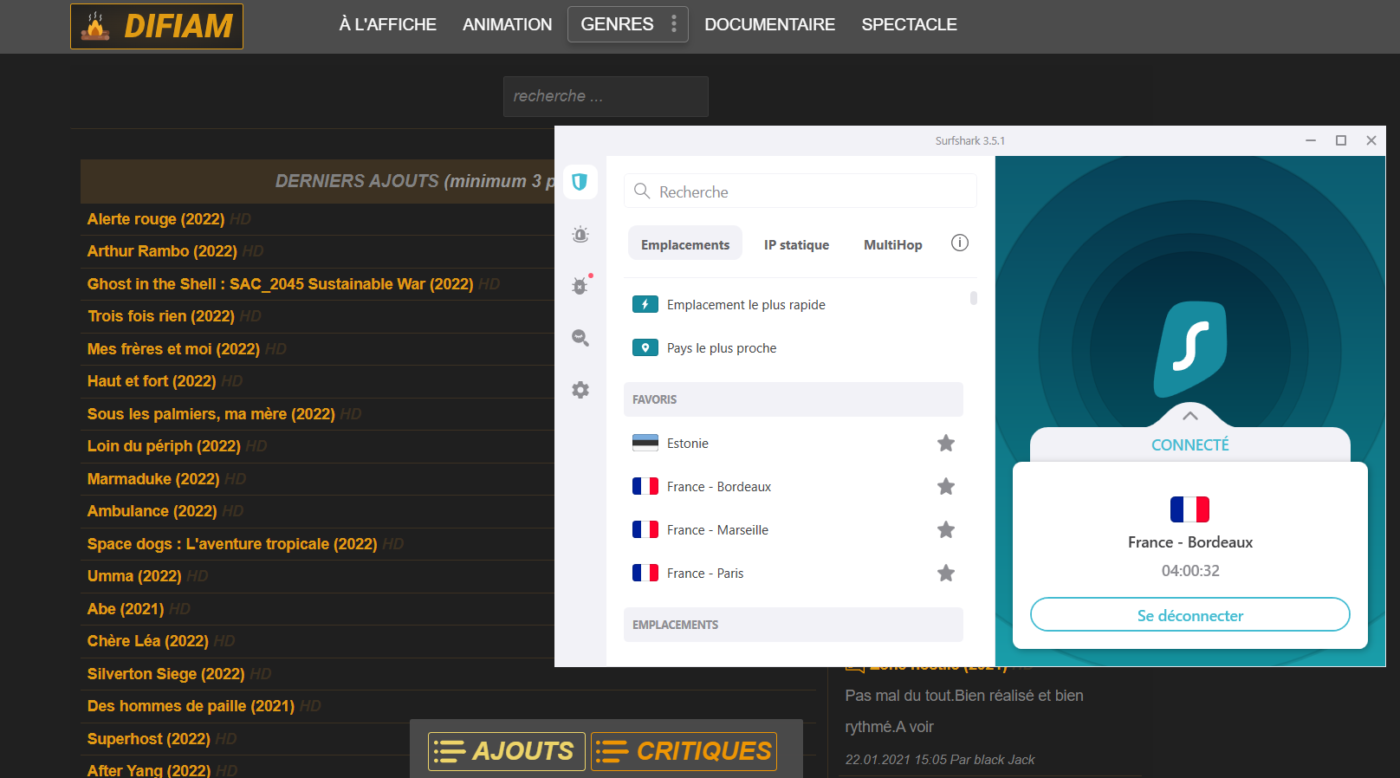Screen dimensions: 1400x778
Task: Switch to the MultiHop tab
Action: pyautogui.click(x=893, y=244)
